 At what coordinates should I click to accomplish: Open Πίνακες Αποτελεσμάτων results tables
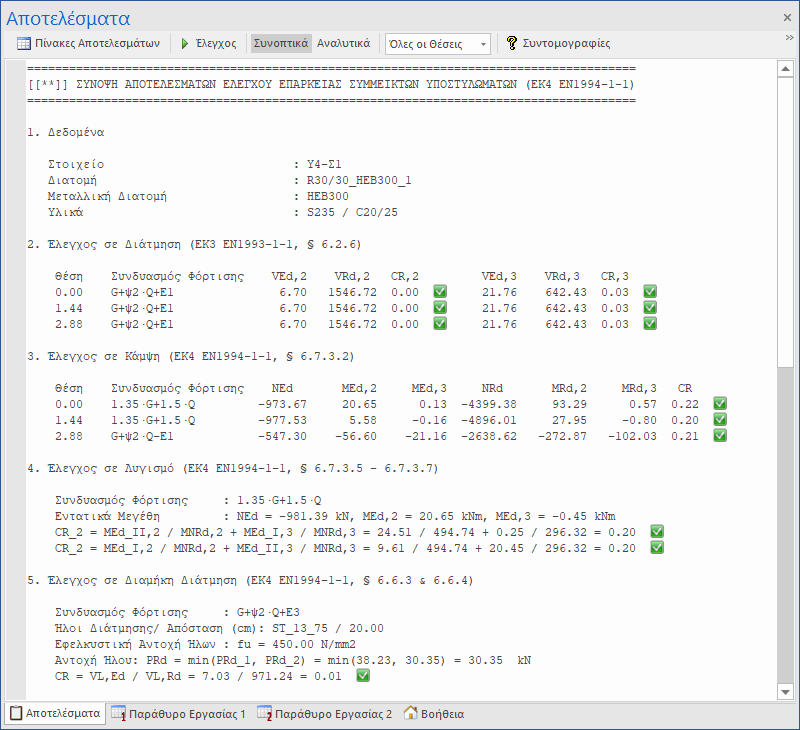(88, 44)
